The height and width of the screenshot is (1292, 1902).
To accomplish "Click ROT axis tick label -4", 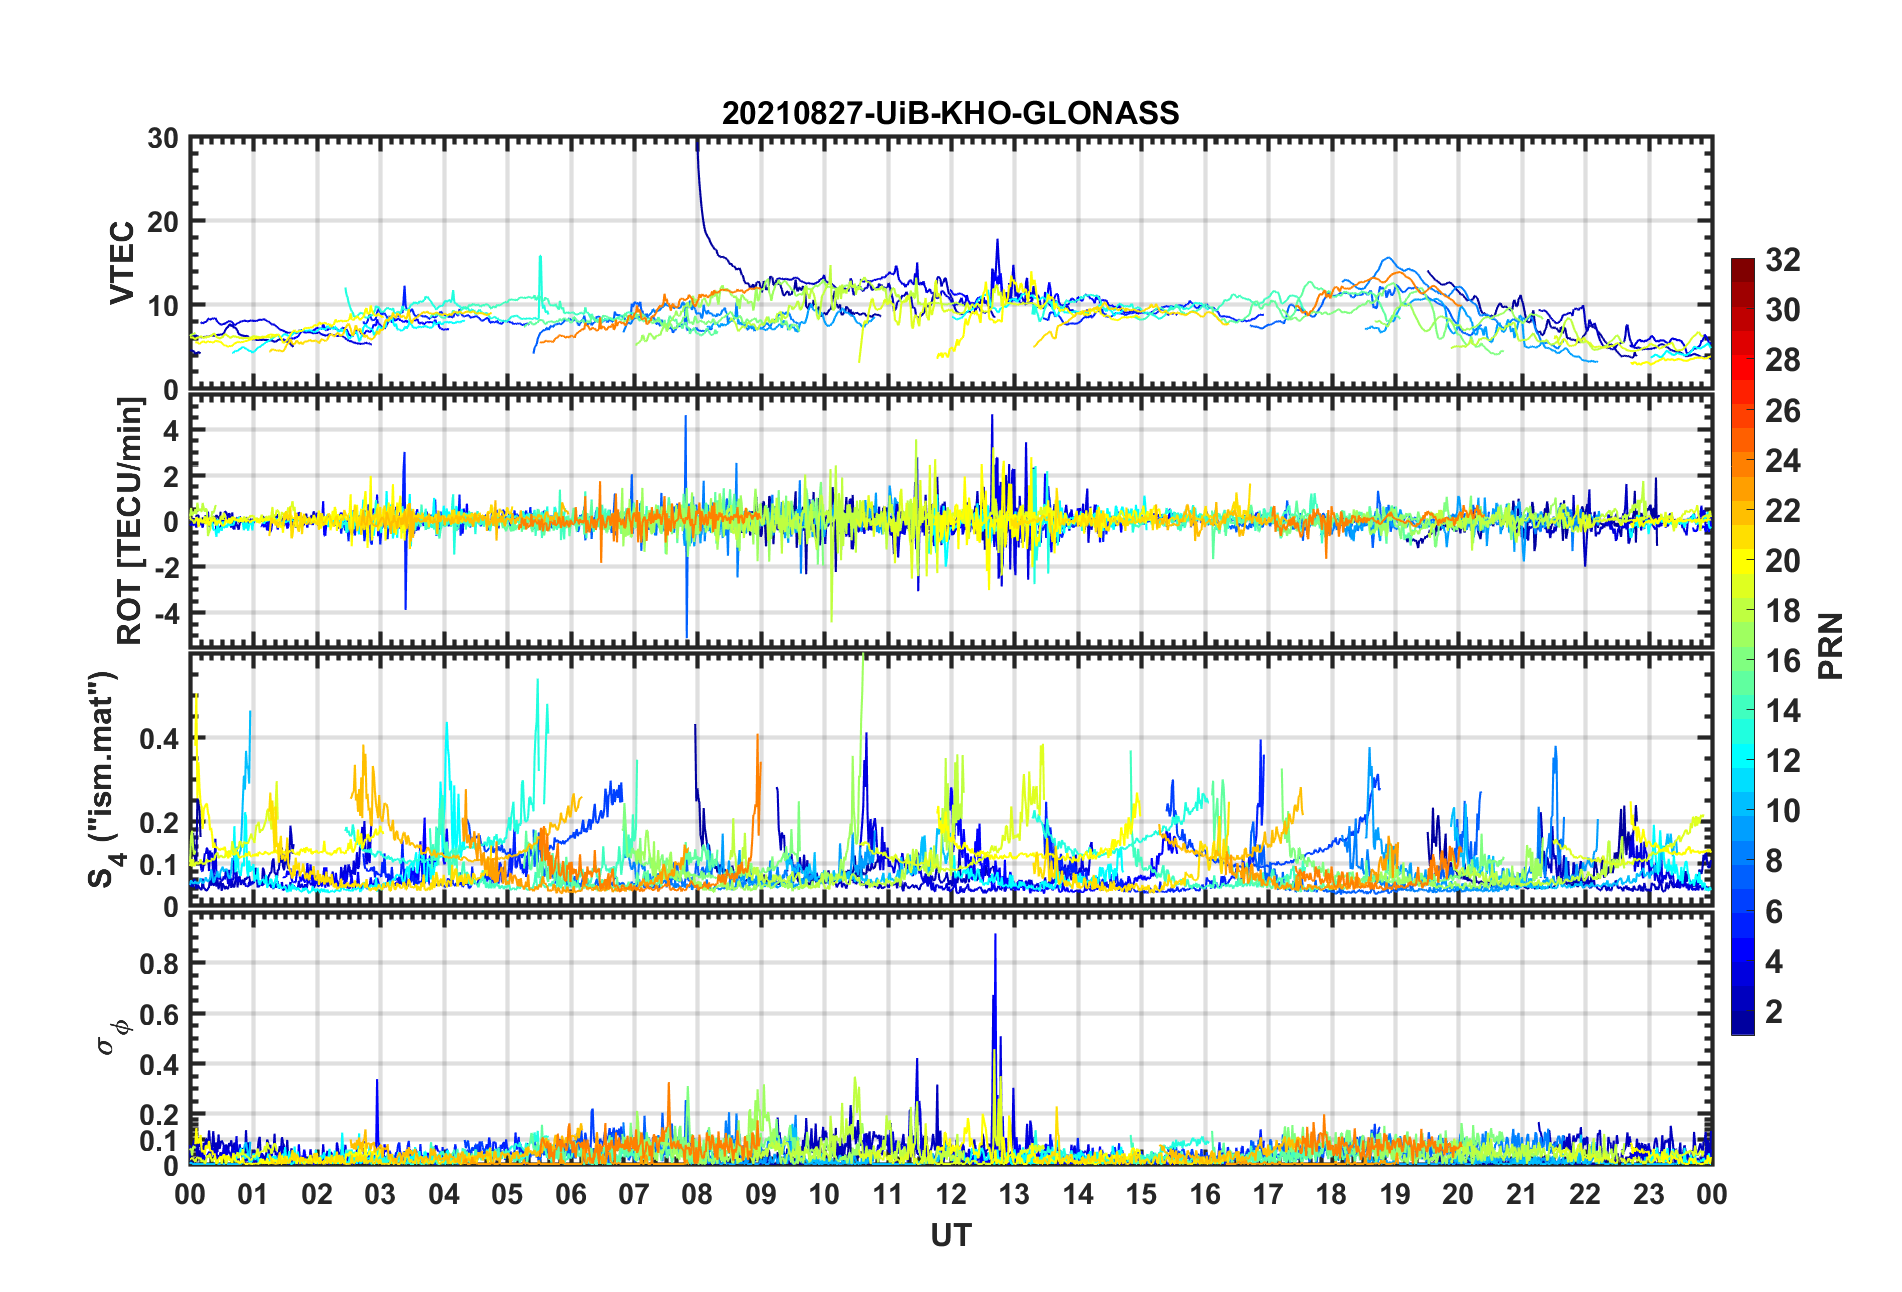I will 167,612.
